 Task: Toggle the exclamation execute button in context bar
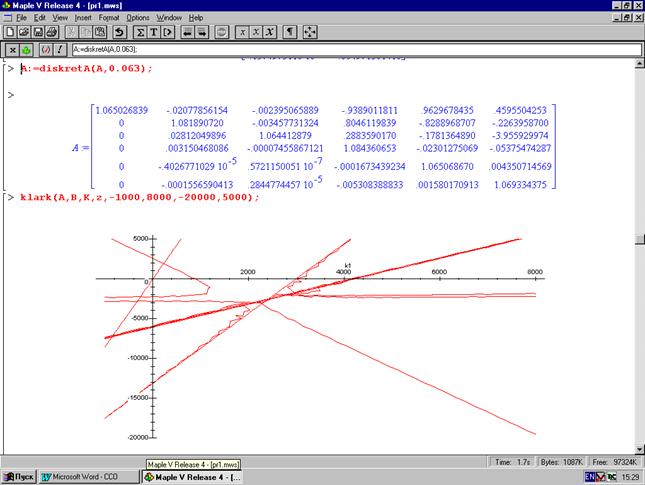pyautogui.click(x=60, y=50)
